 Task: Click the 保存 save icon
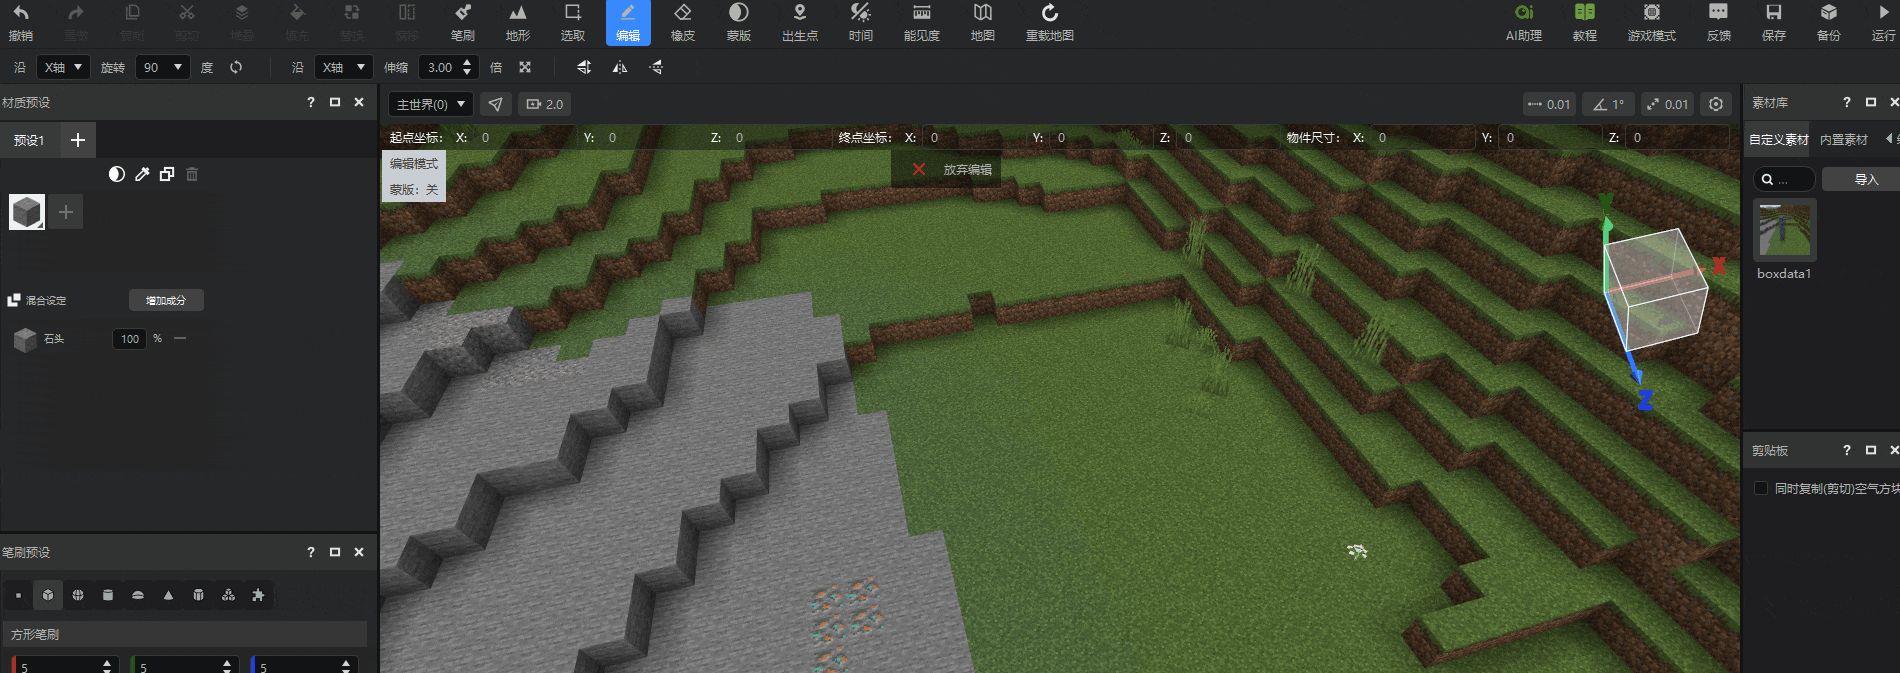pyautogui.click(x=1774, y=22)
